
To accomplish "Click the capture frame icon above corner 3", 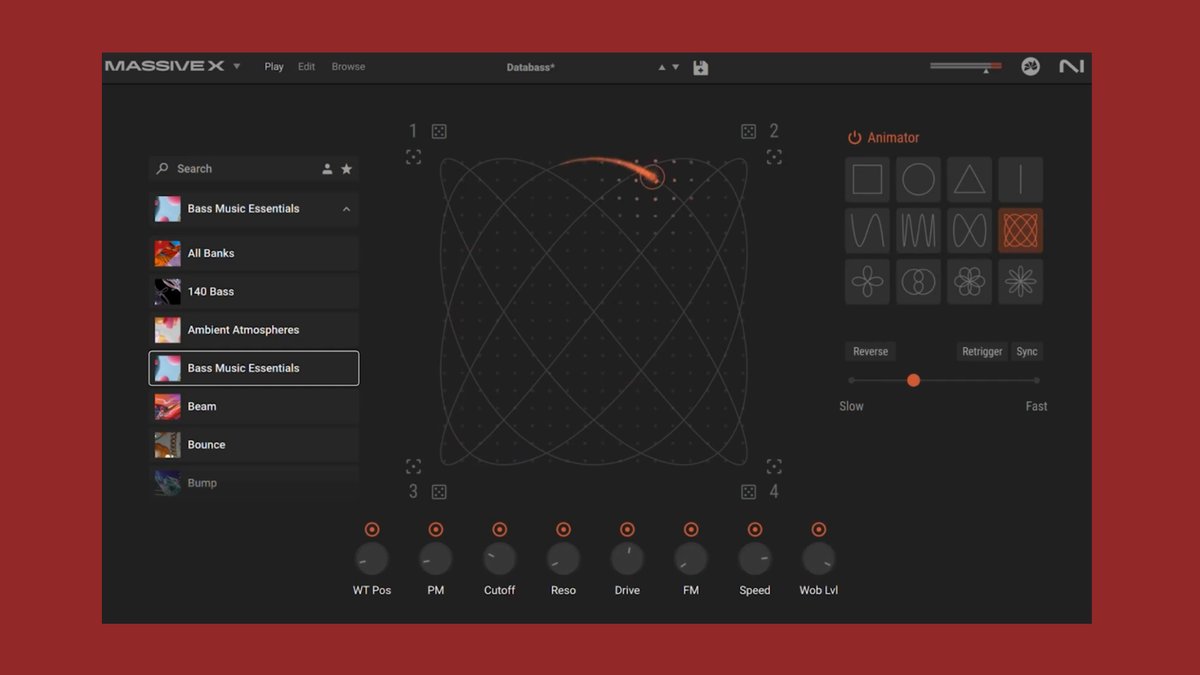I will pyautogui.click(x=413, y=466).
